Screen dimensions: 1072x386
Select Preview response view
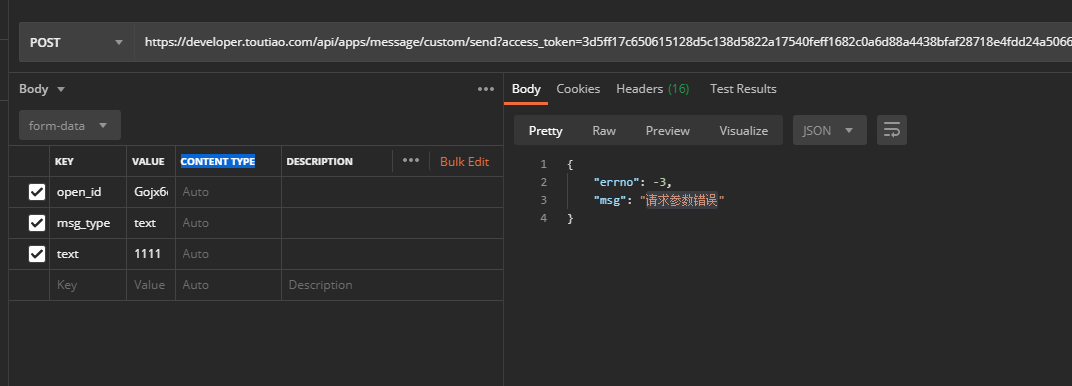pos(667,130)
